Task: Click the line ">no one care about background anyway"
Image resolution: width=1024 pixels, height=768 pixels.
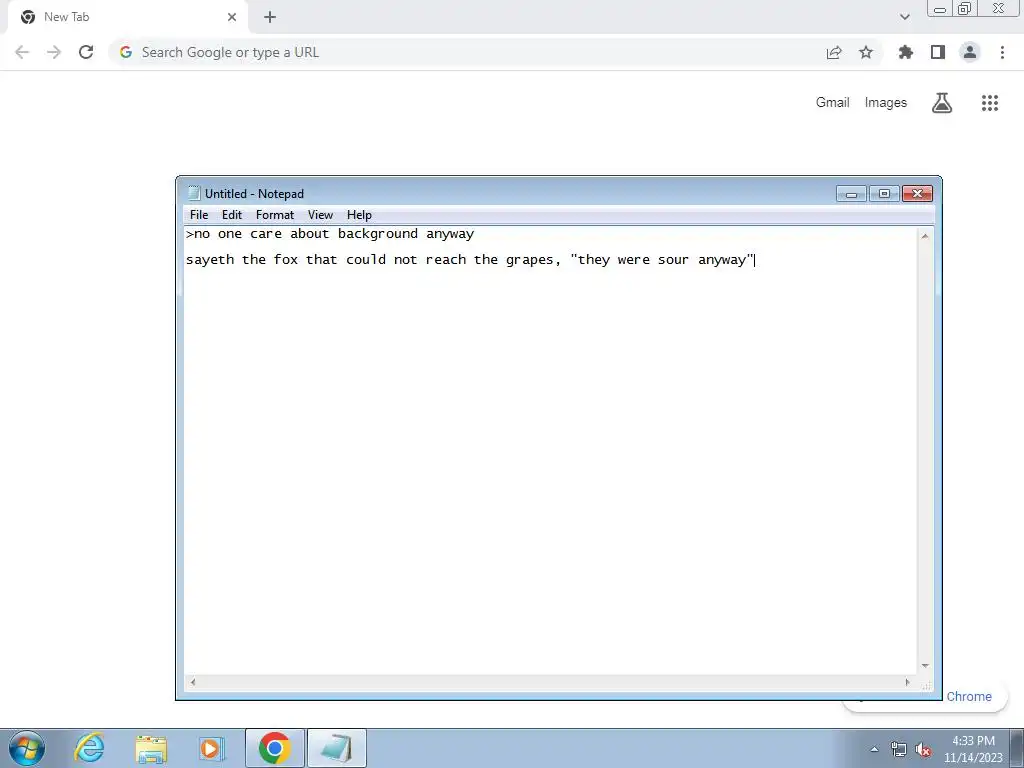Action: click(330, 234)
